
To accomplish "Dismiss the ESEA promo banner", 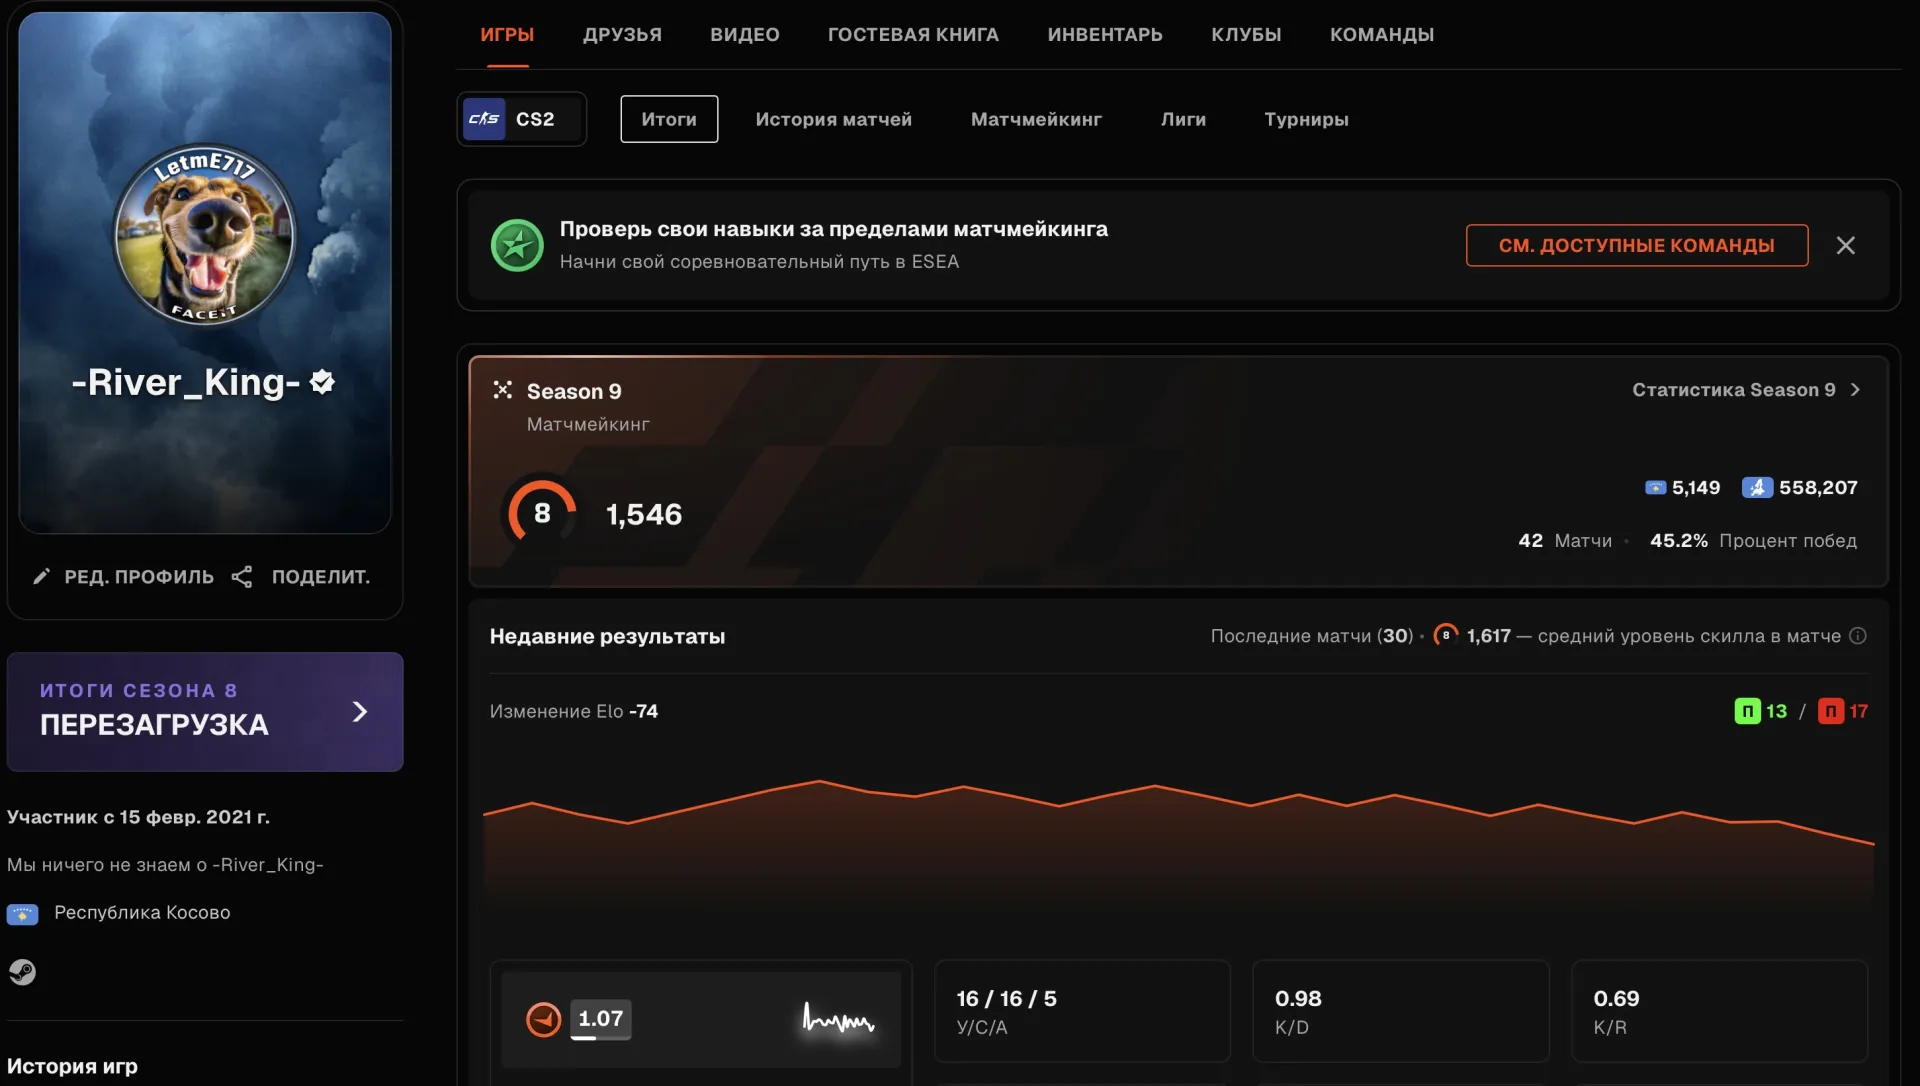I will (1845, 245).
